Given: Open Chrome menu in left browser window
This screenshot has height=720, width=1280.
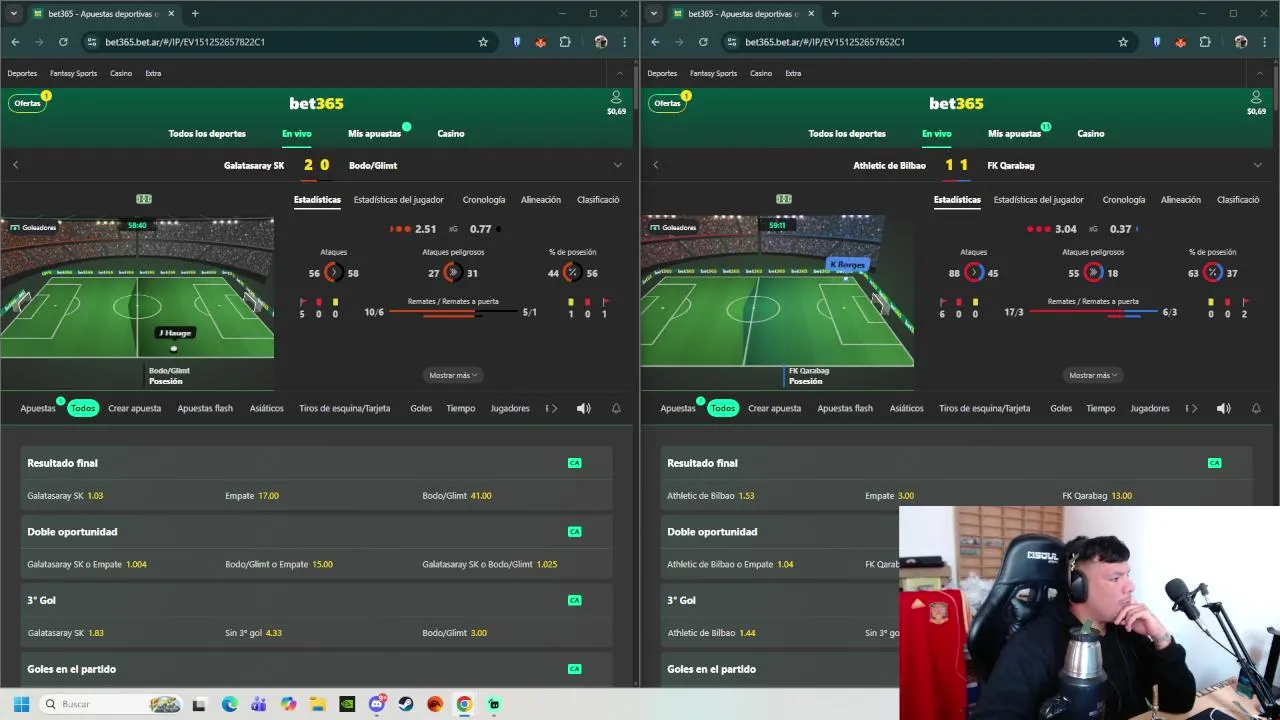Looking at the screenshot, I should click(624, 42).
